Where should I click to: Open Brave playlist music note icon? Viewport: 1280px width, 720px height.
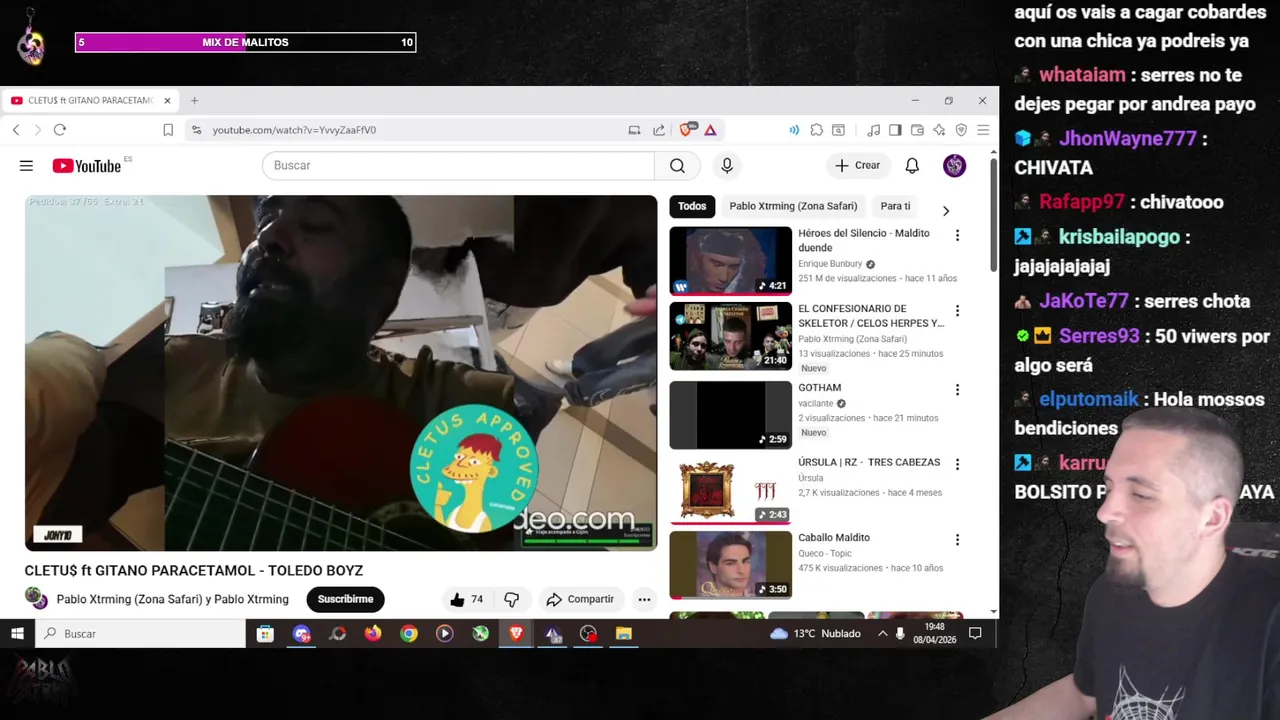pyautogui.click(x=873, y=130)
